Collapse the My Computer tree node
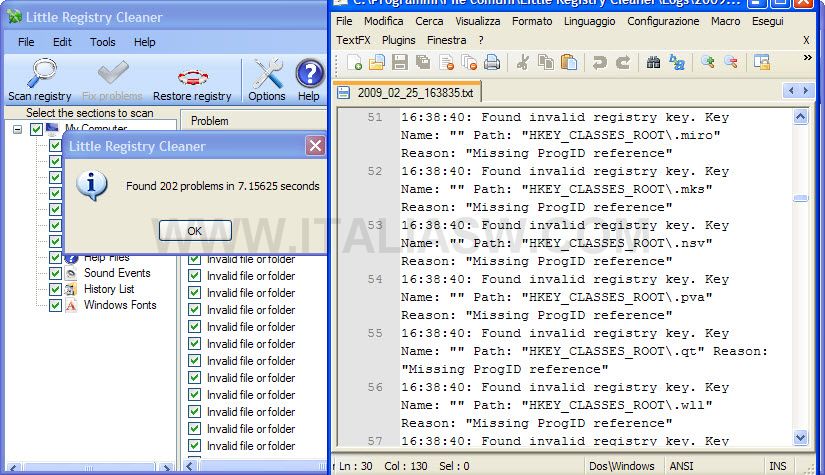Image resolution: width=825 pixels, height=475 pixels. [17, 129]
